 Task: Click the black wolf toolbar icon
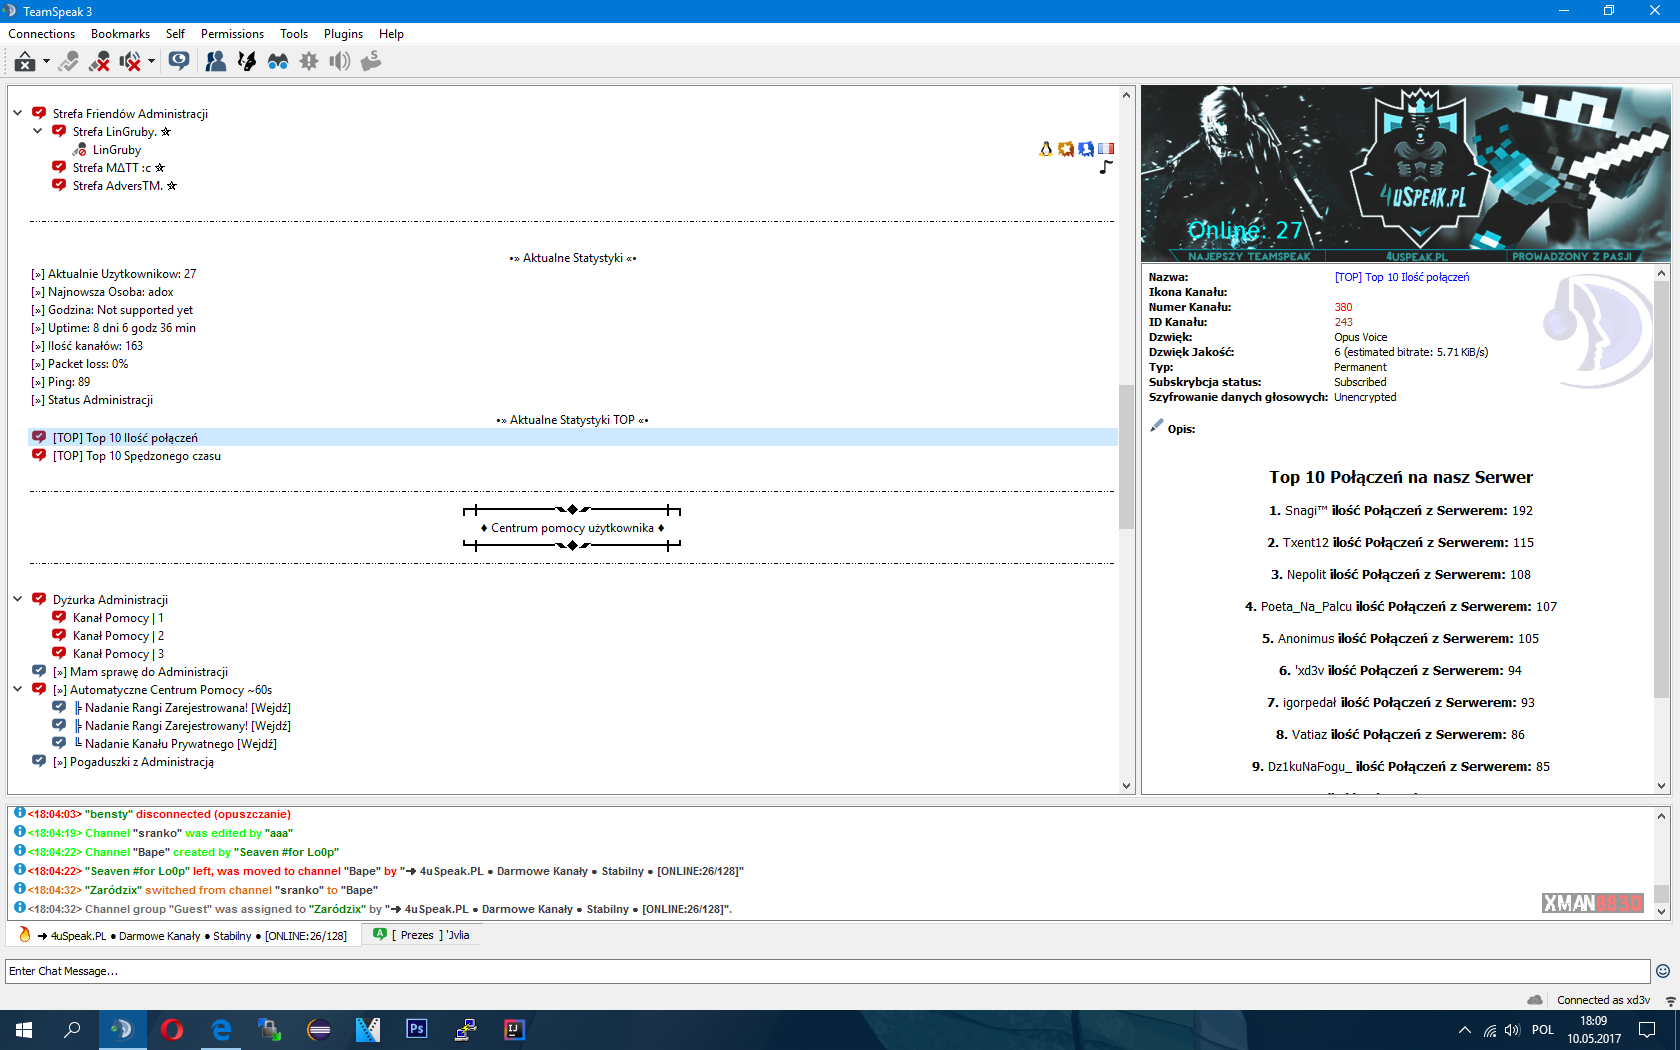(246, 62)
